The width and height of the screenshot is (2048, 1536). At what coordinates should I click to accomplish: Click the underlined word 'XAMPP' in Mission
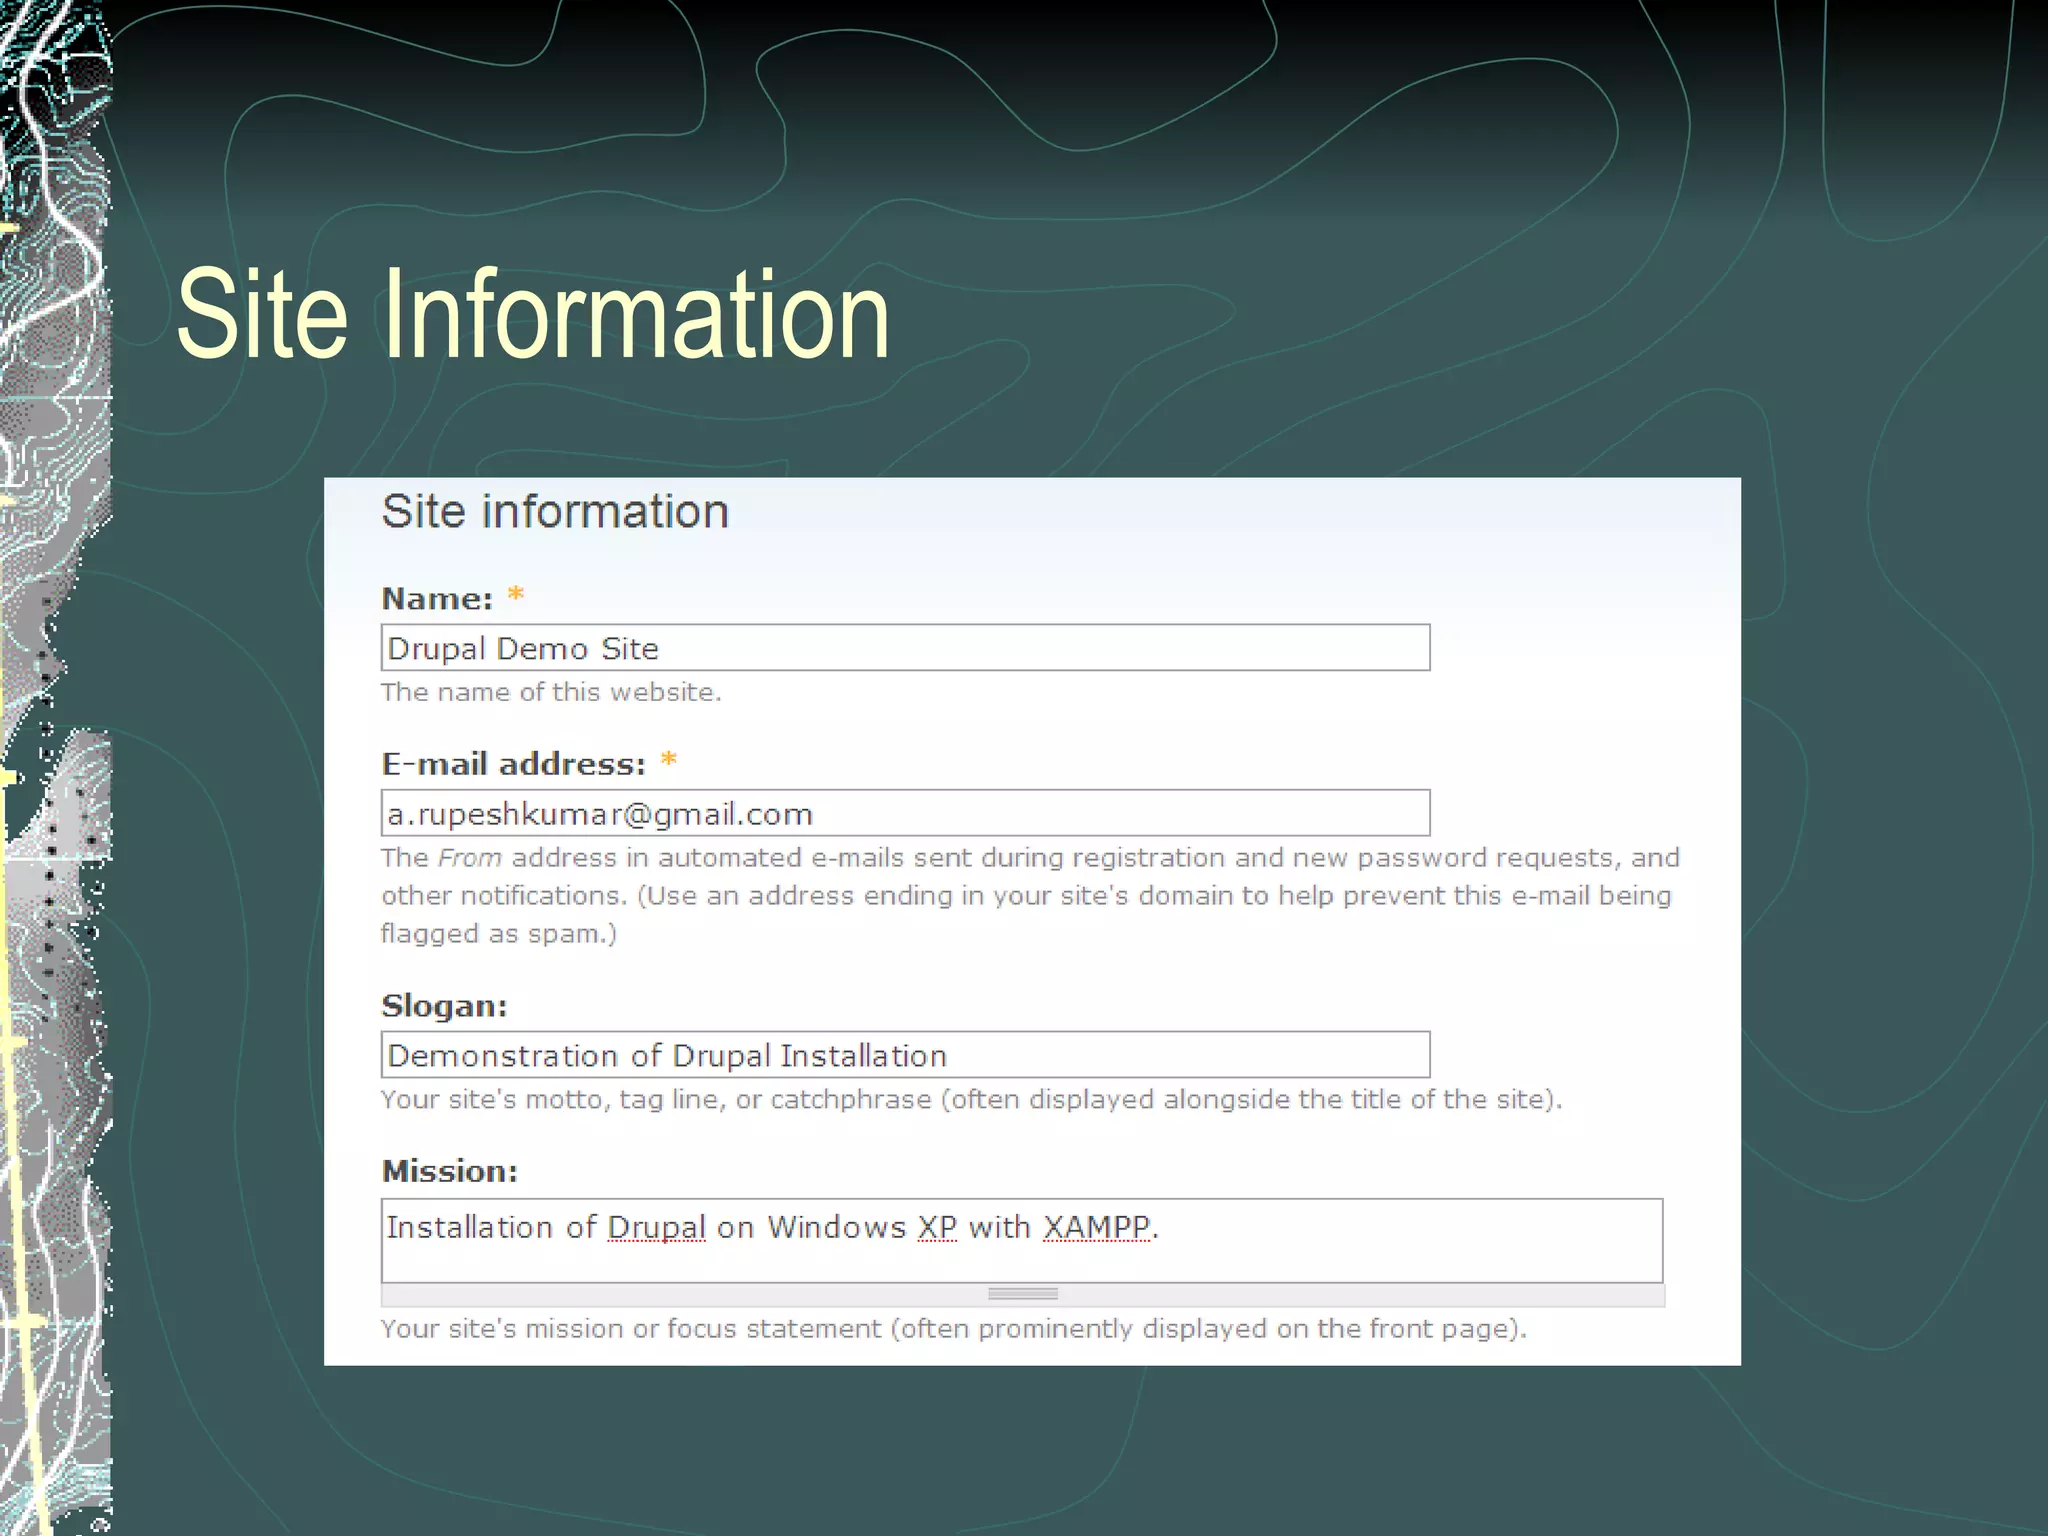pyautogui.click(x=1096, y=1227)
